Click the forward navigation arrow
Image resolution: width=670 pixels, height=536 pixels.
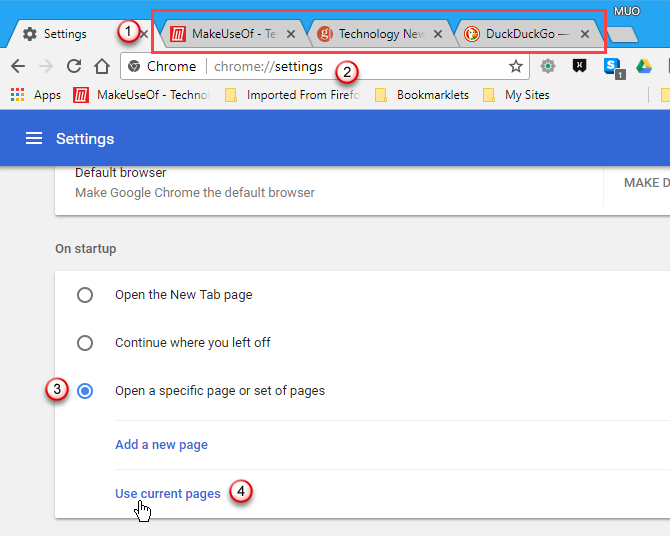click(x=46, y=66)
